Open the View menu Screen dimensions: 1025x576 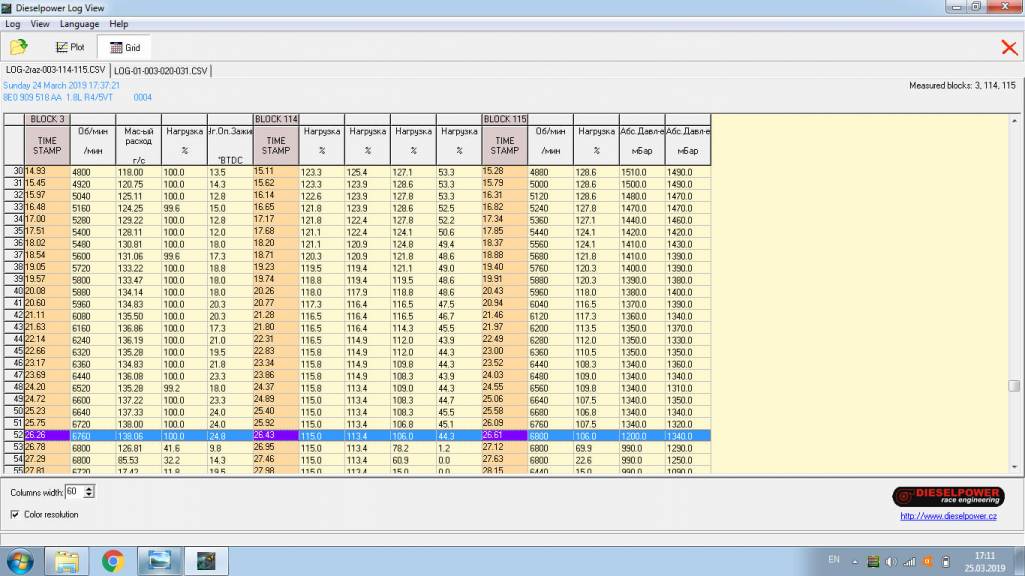pyautogui.click(x=40, y=23)
